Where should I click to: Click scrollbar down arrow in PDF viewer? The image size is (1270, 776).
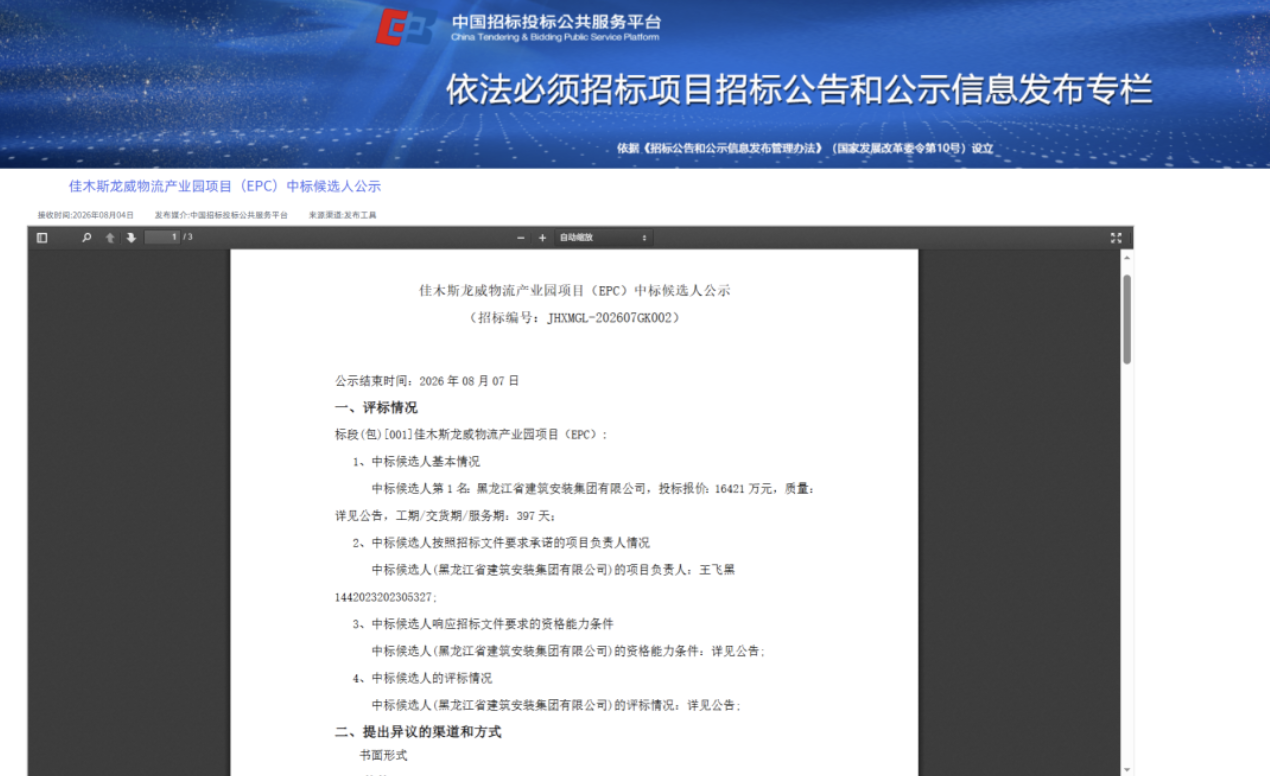point(1127,769)
